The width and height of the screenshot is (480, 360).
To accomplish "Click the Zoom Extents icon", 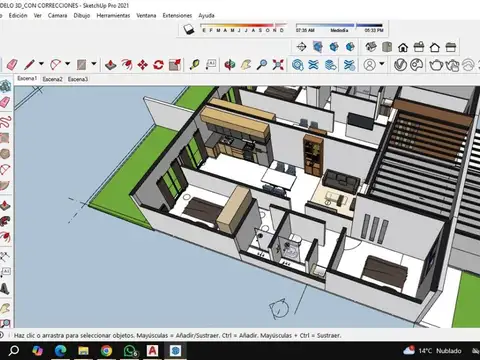I will (x=278, y=65).
